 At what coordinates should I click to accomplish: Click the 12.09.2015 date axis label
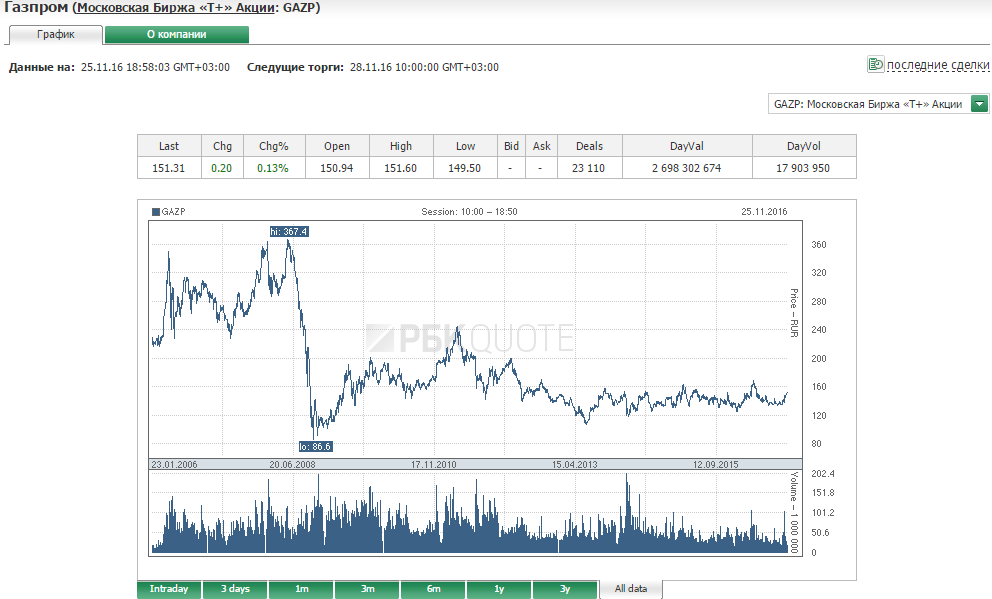[x=716, y=464]
